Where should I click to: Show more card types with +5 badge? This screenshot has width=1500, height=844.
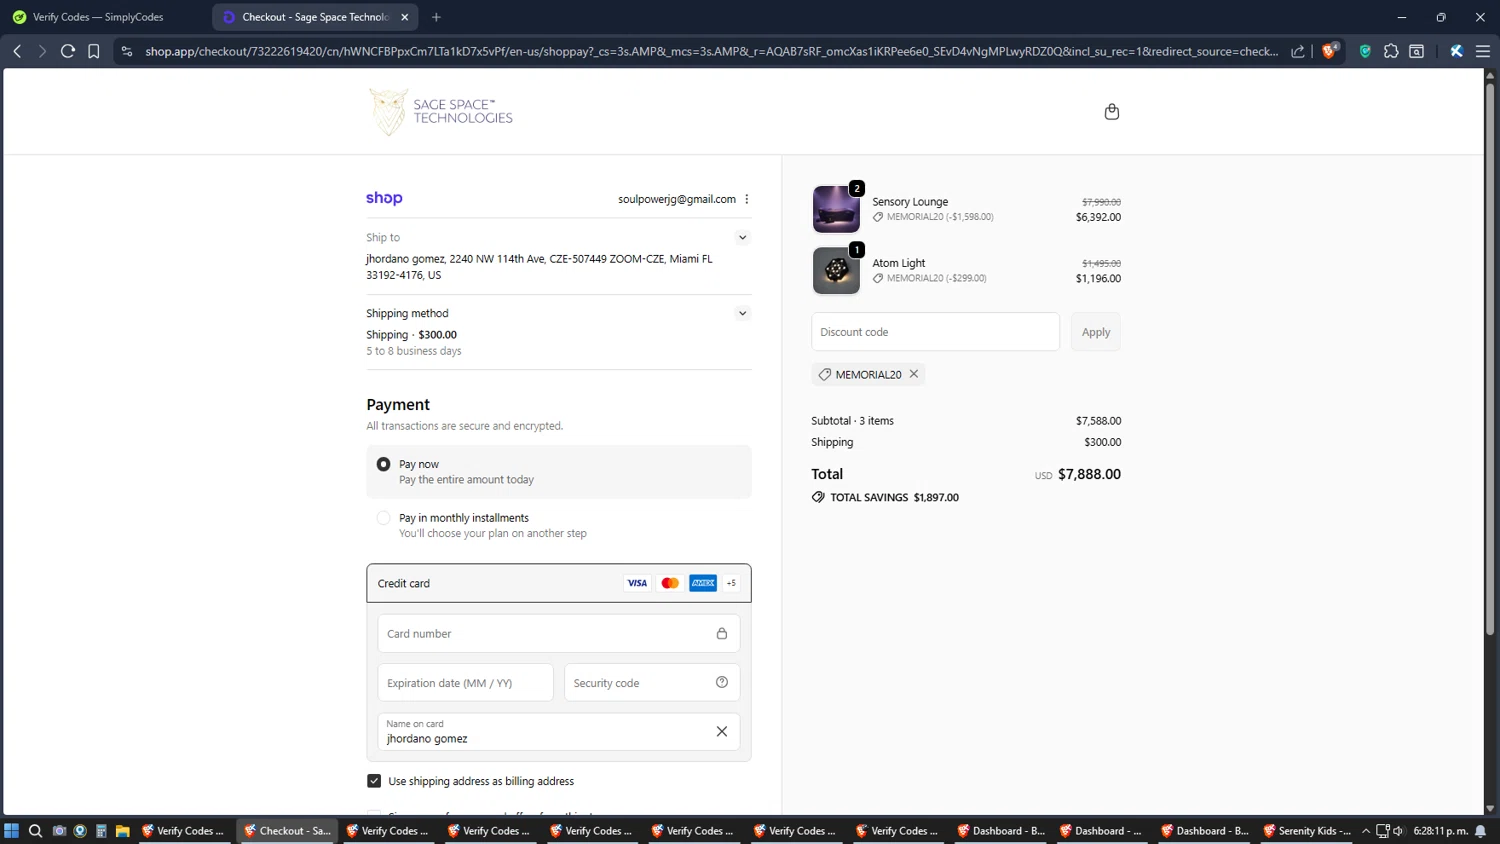pos(731,583)
